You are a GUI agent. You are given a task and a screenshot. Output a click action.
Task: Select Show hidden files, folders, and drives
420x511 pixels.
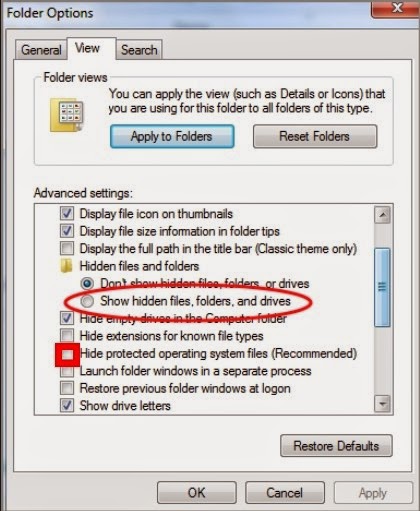(x=87, y=301)
